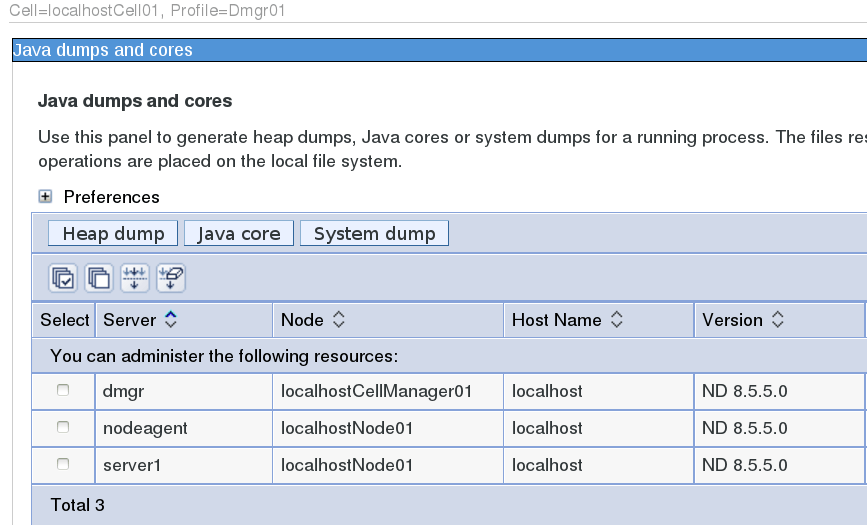The width and height of the screenshot is (867, 525).
Task: Sort table by Server column
Action: click(171, 320)
